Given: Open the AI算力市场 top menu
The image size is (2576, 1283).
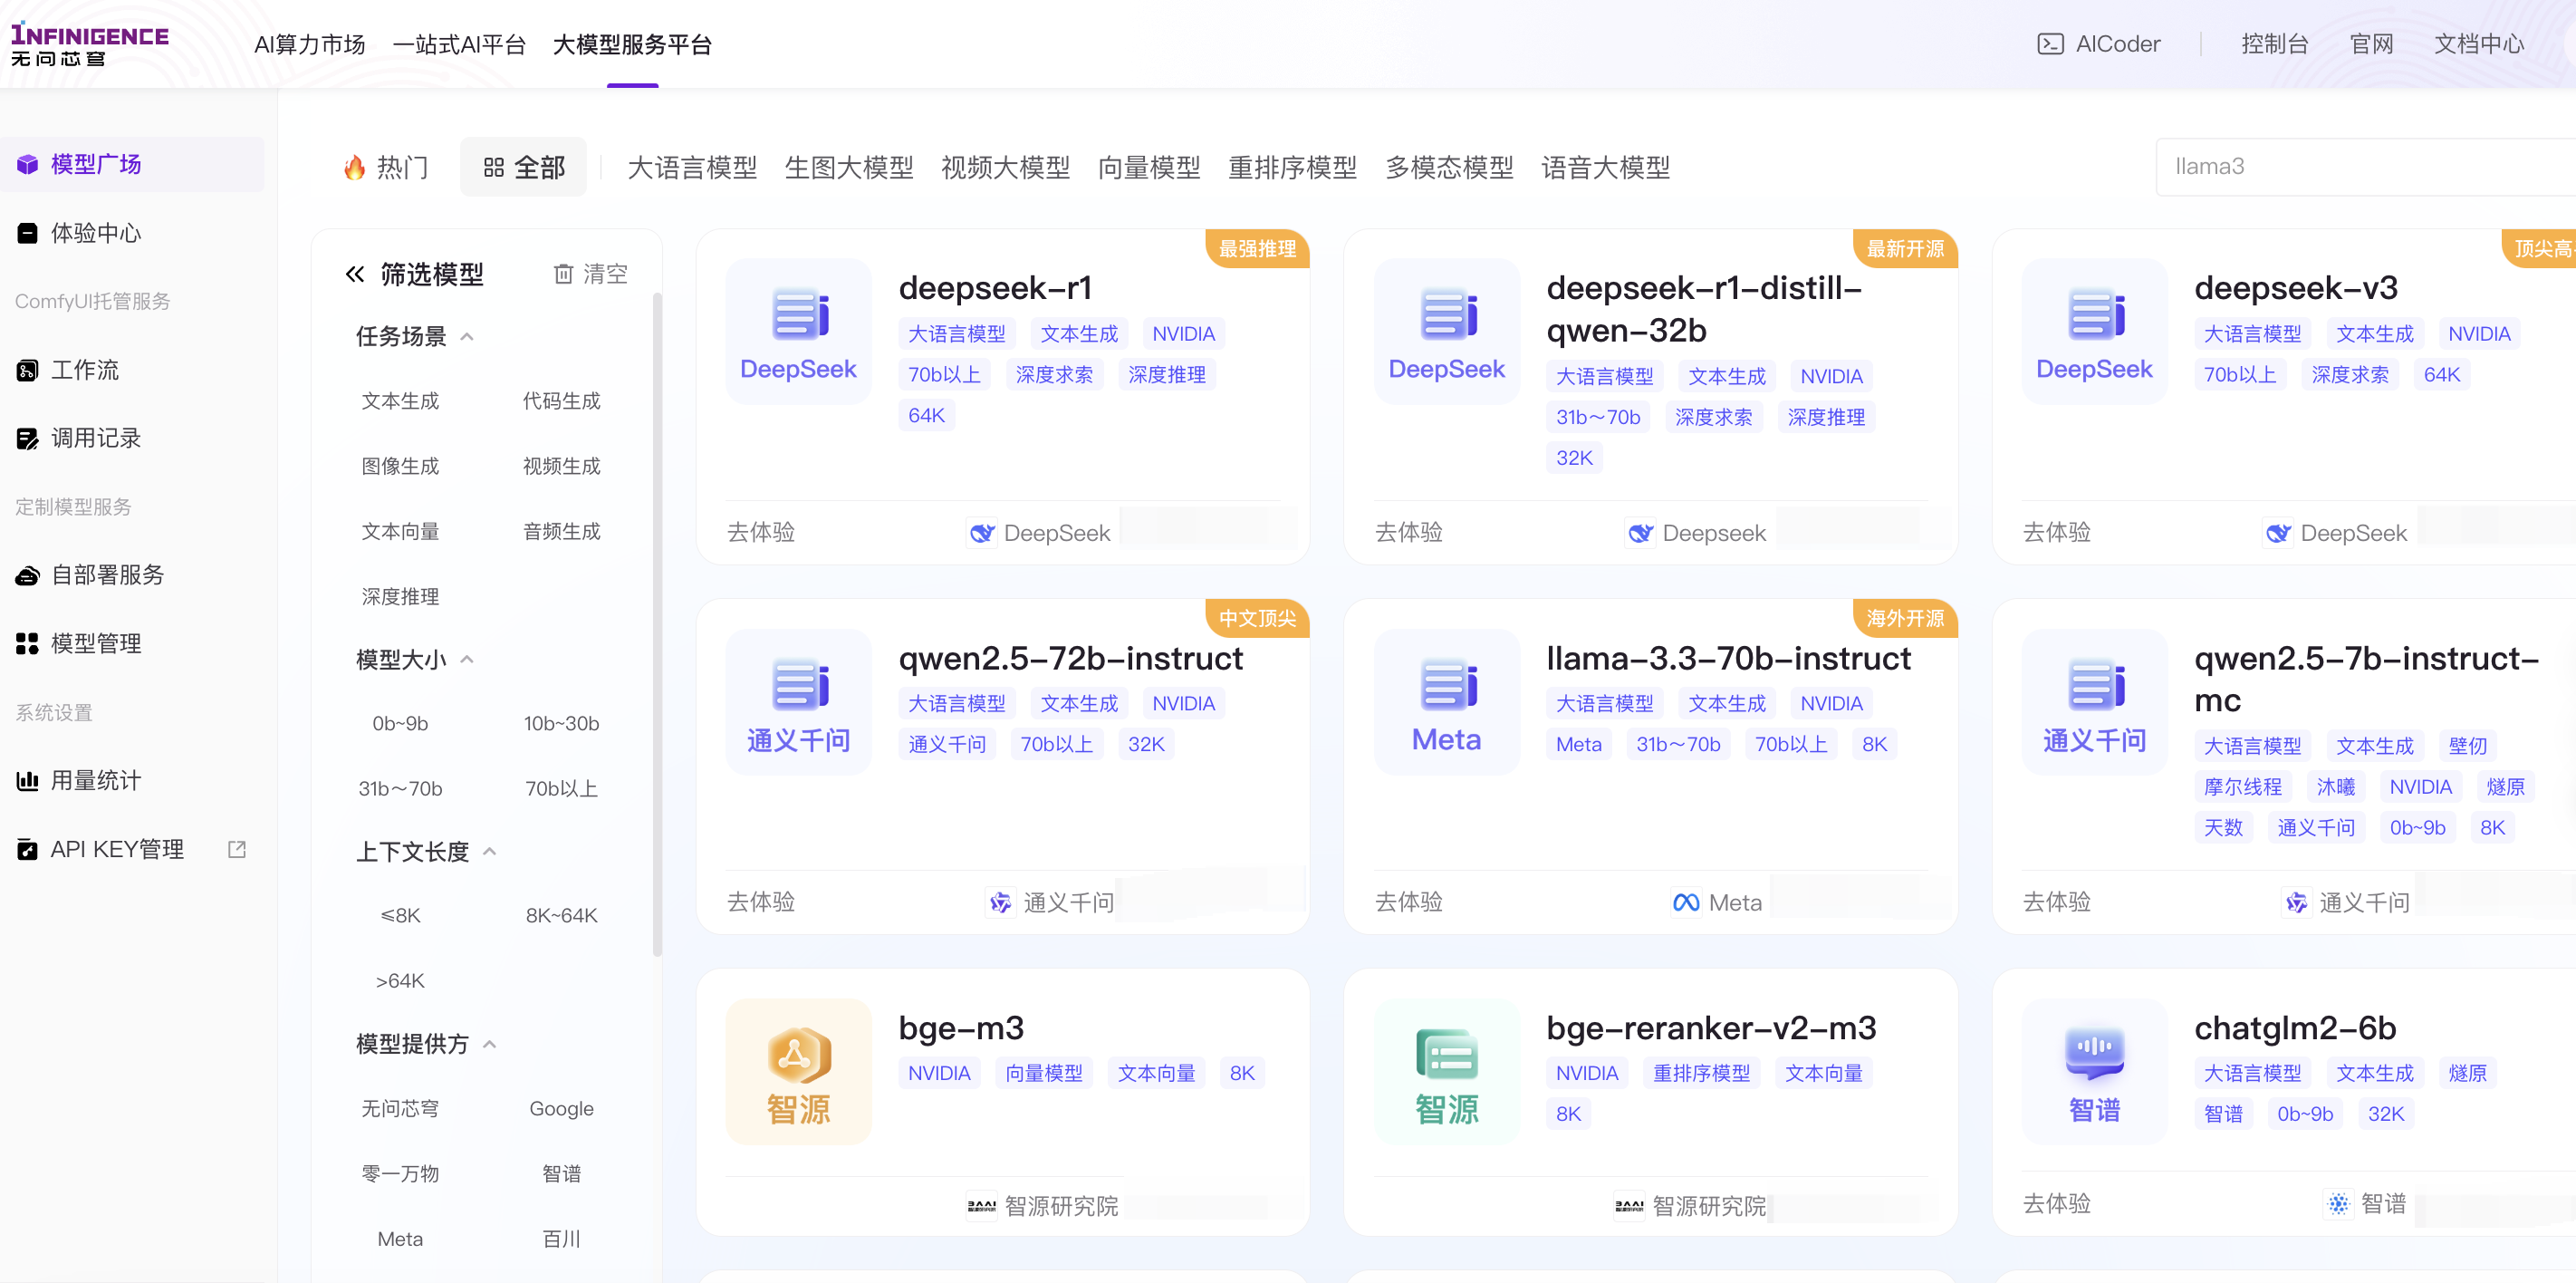Looking at the screenshot, I should 309,44.
